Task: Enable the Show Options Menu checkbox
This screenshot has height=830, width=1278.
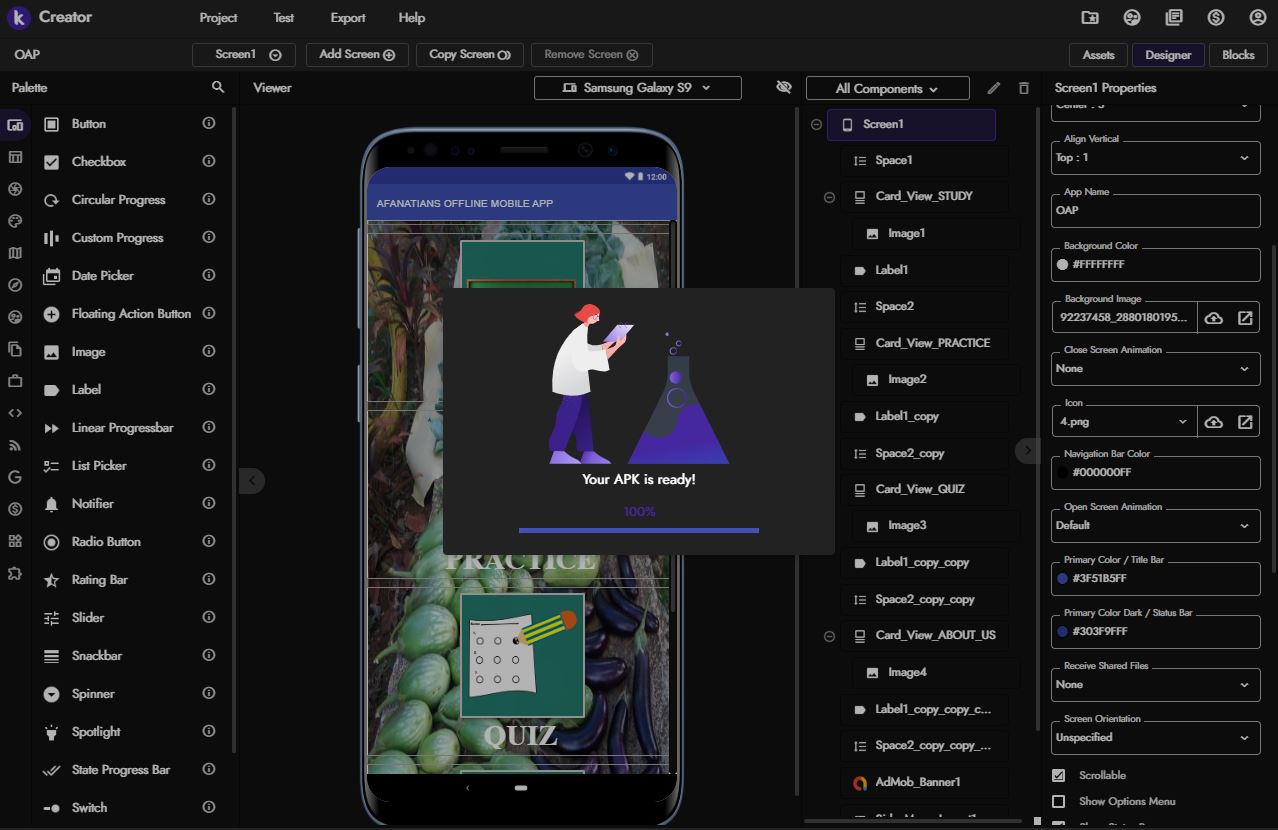Action: [1059, 801]
